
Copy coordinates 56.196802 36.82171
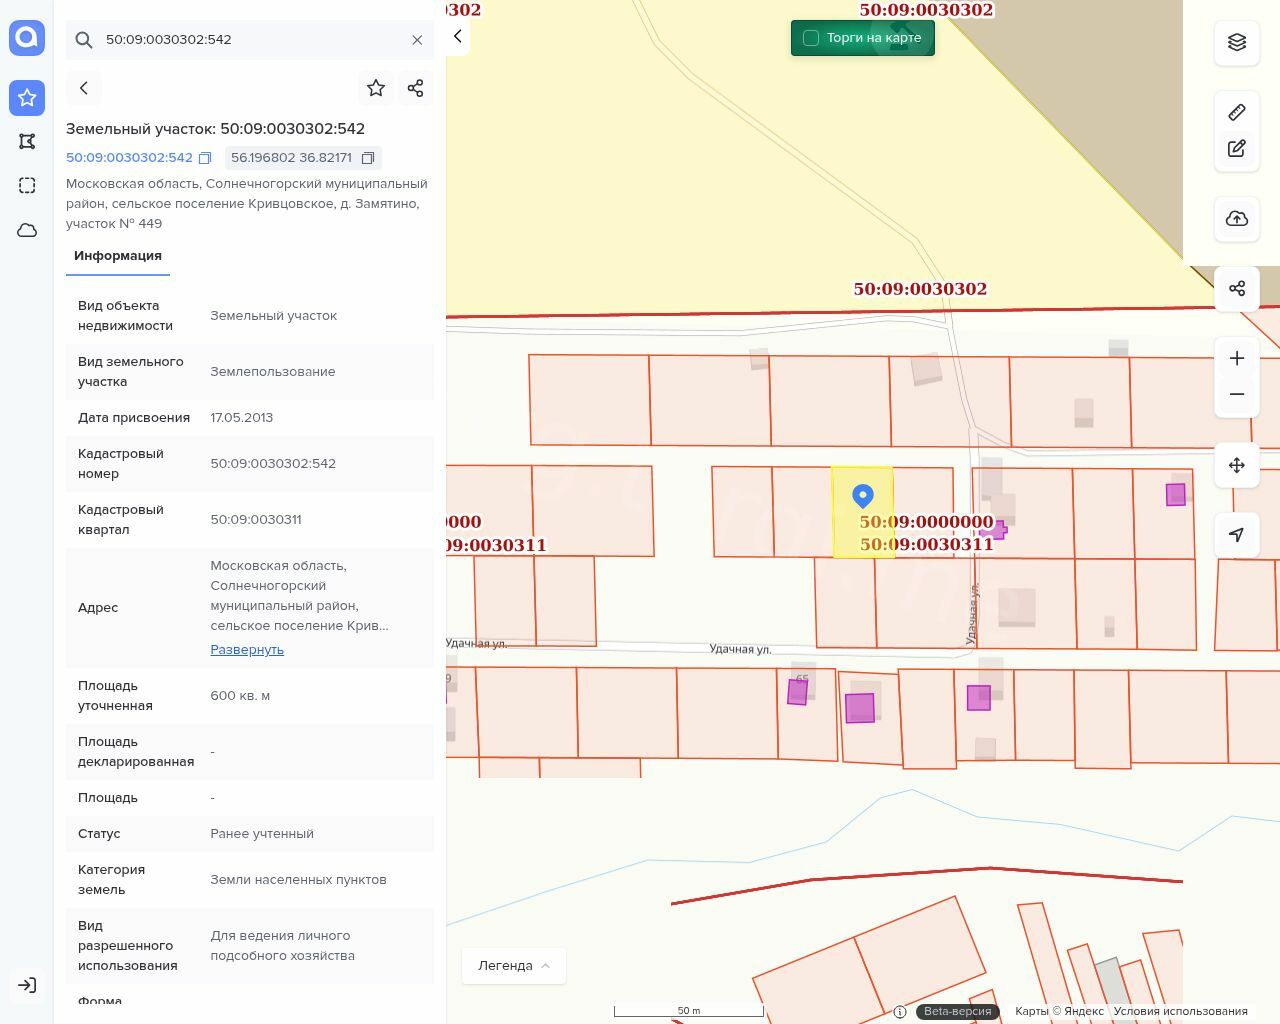coord(368,158)
